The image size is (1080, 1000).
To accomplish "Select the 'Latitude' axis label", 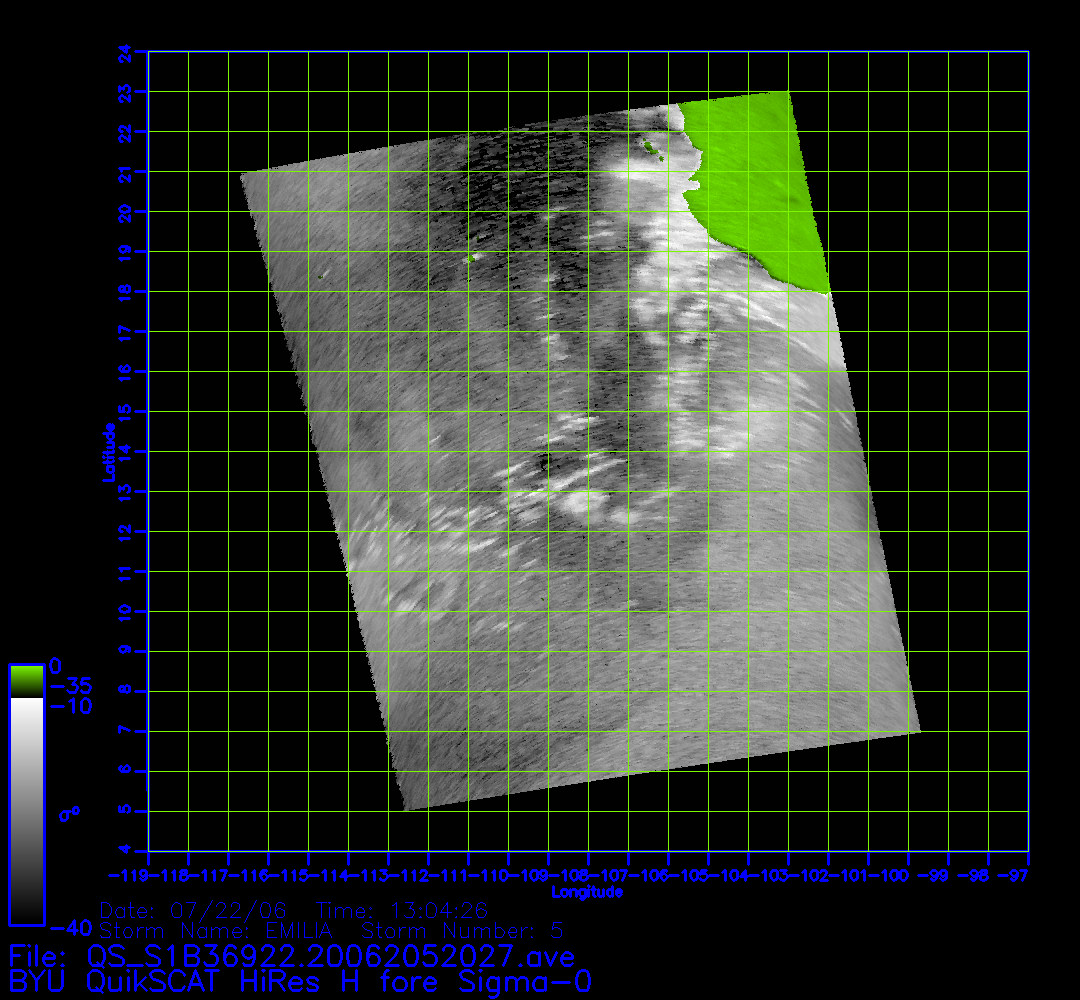I will pyautogui.click(x=108, y=451).
